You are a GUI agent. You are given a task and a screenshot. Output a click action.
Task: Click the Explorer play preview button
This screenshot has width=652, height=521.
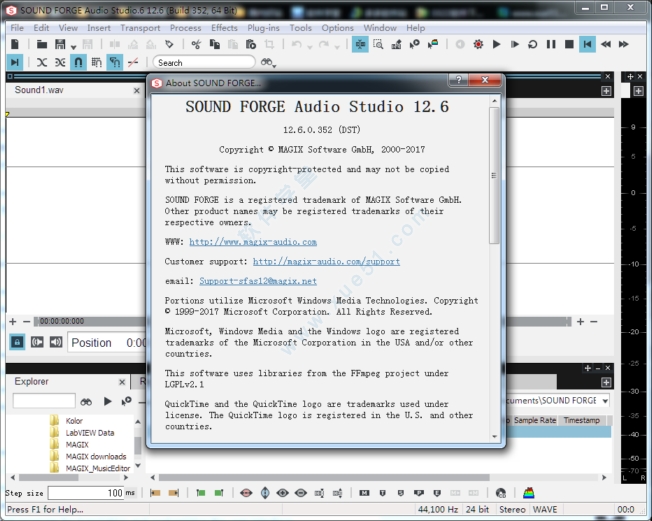[x=107, y=401]
